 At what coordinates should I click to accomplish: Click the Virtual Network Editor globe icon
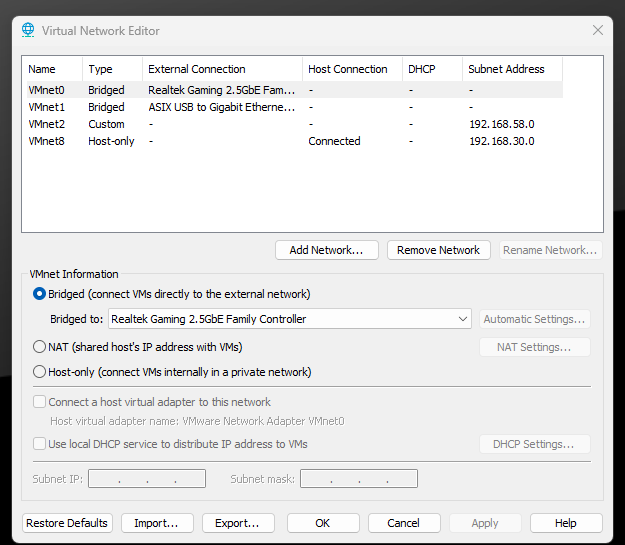(28, 30)
